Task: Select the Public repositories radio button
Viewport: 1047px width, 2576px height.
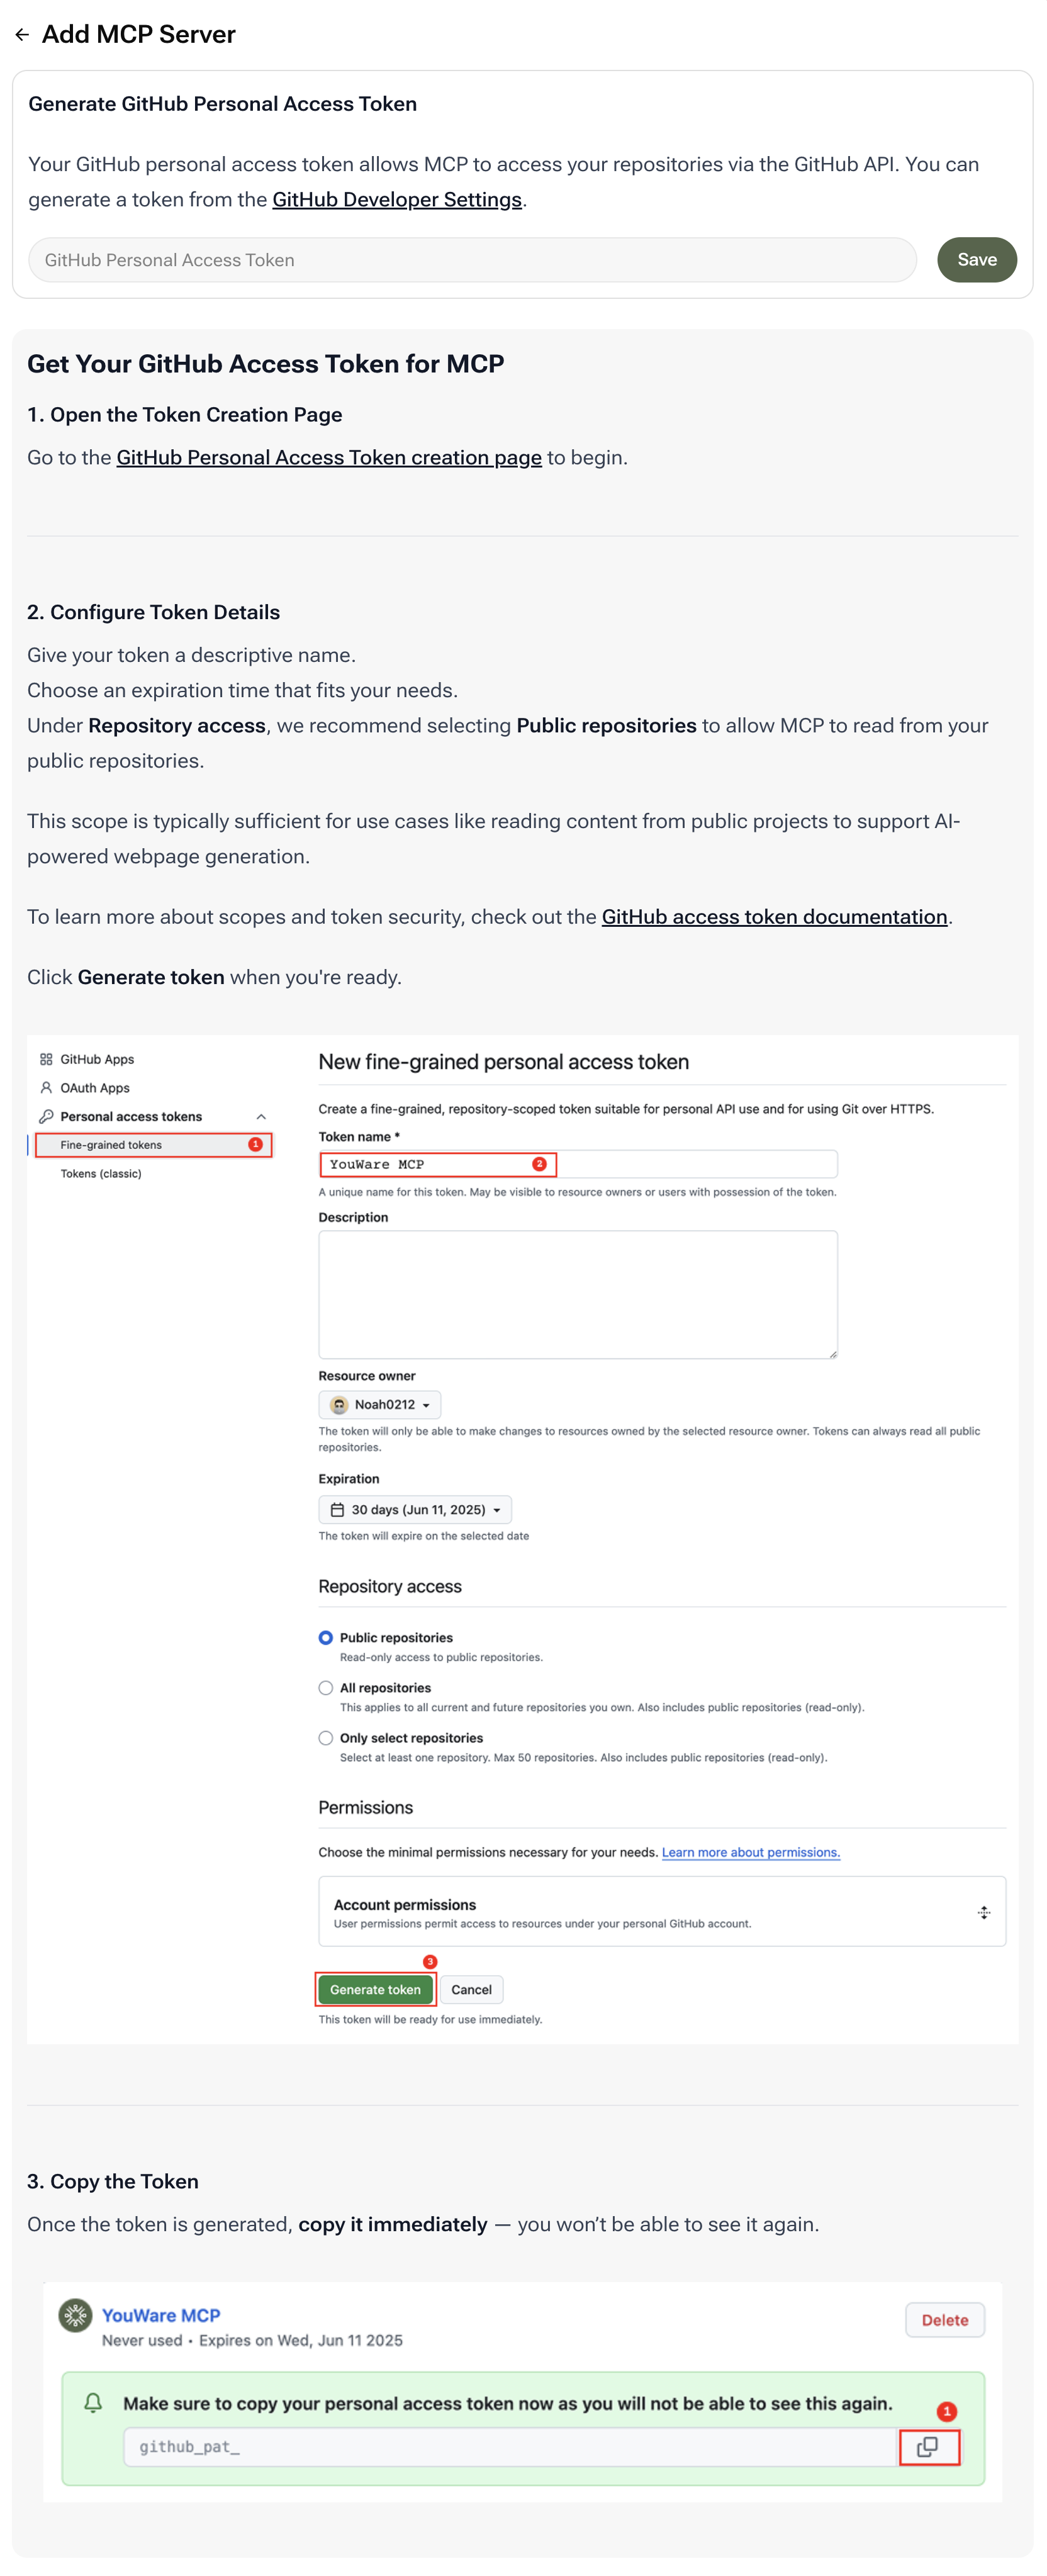Action: (326, 1638)
